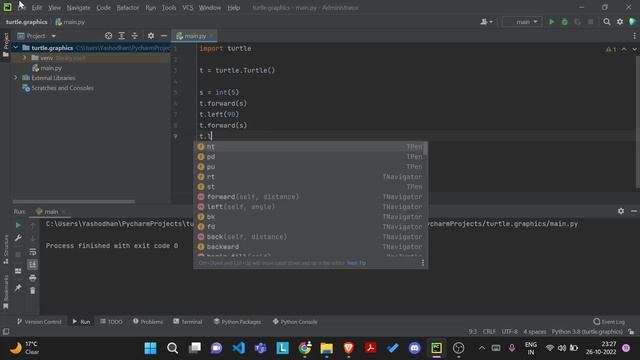Open the Navigate menu

(78, 8)
